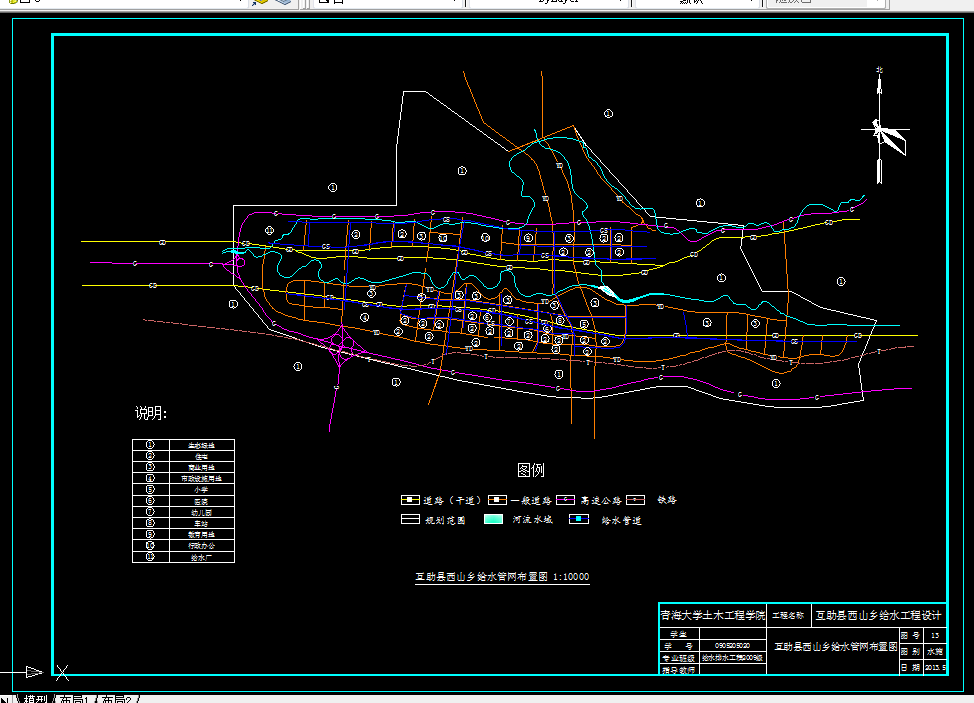Select the 道路（干道）legend label
974x703 pixels.
pos(452,501)
